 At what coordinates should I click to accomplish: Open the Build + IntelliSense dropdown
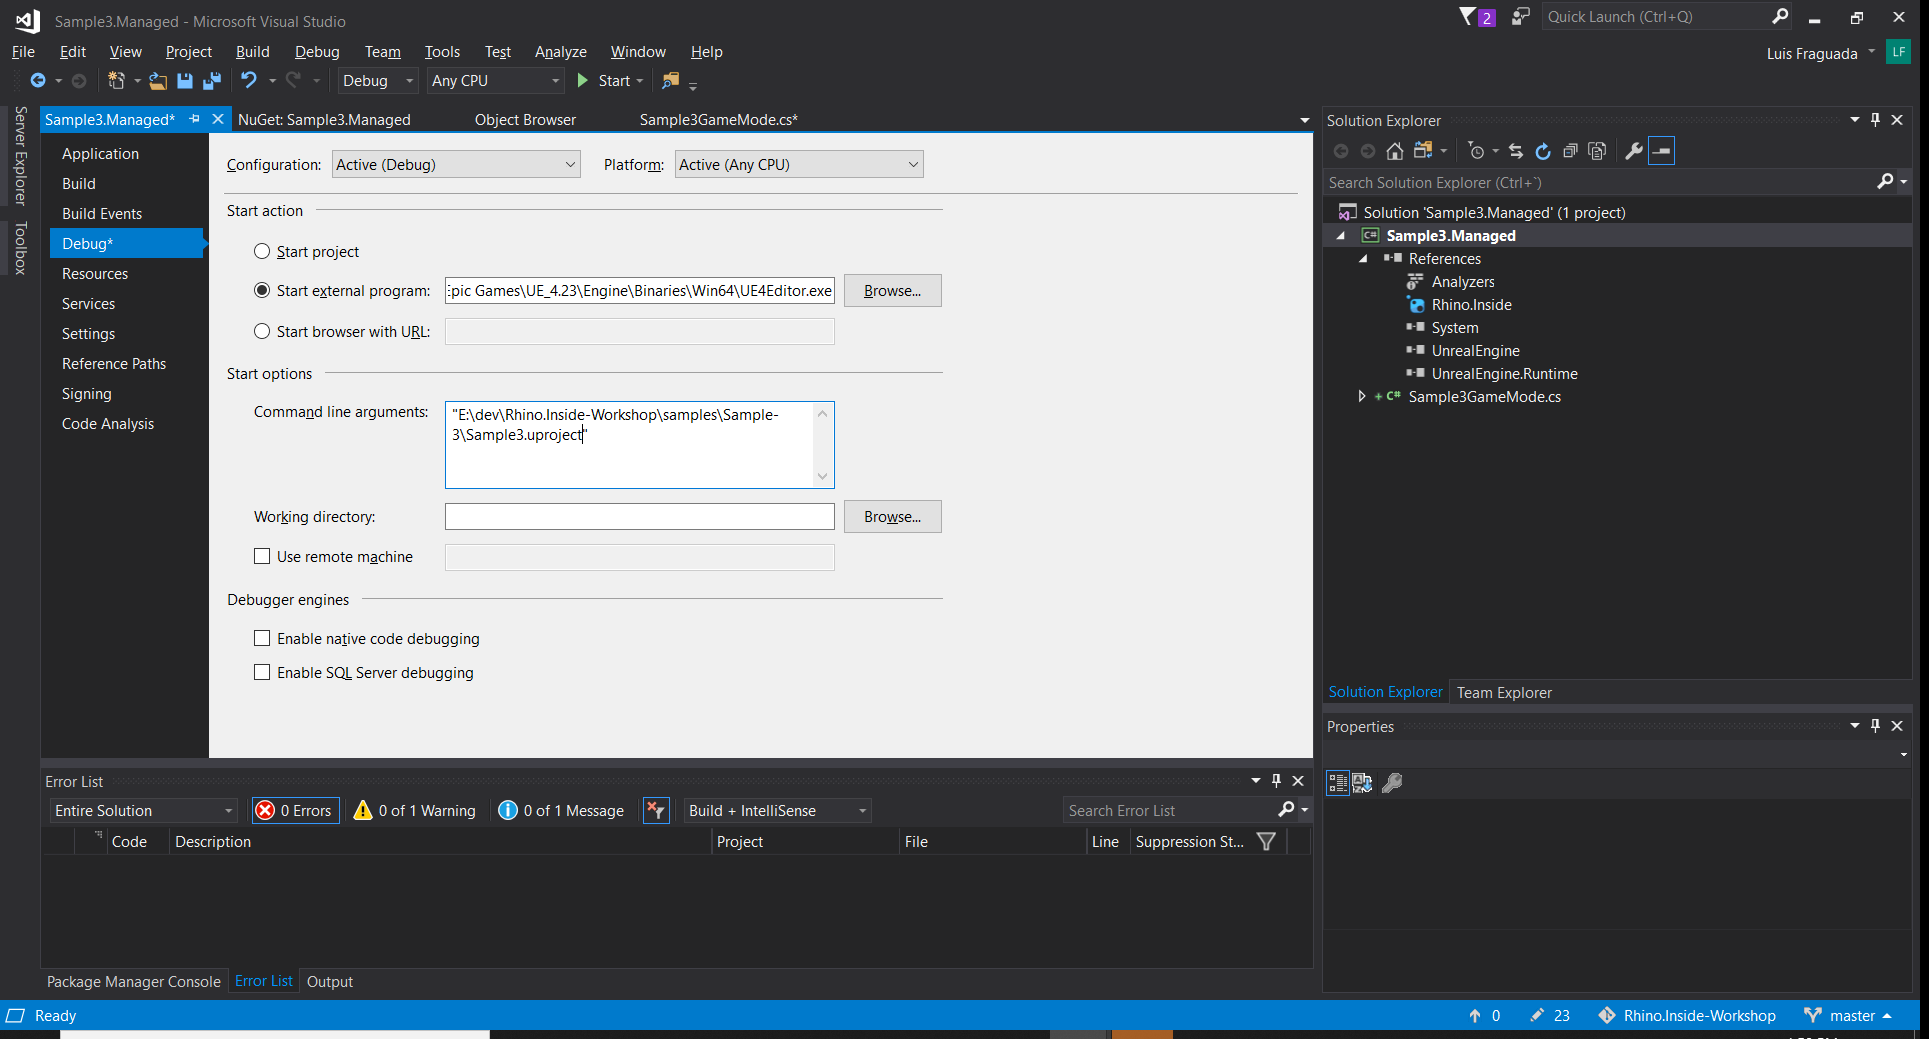tap(777, 810)
